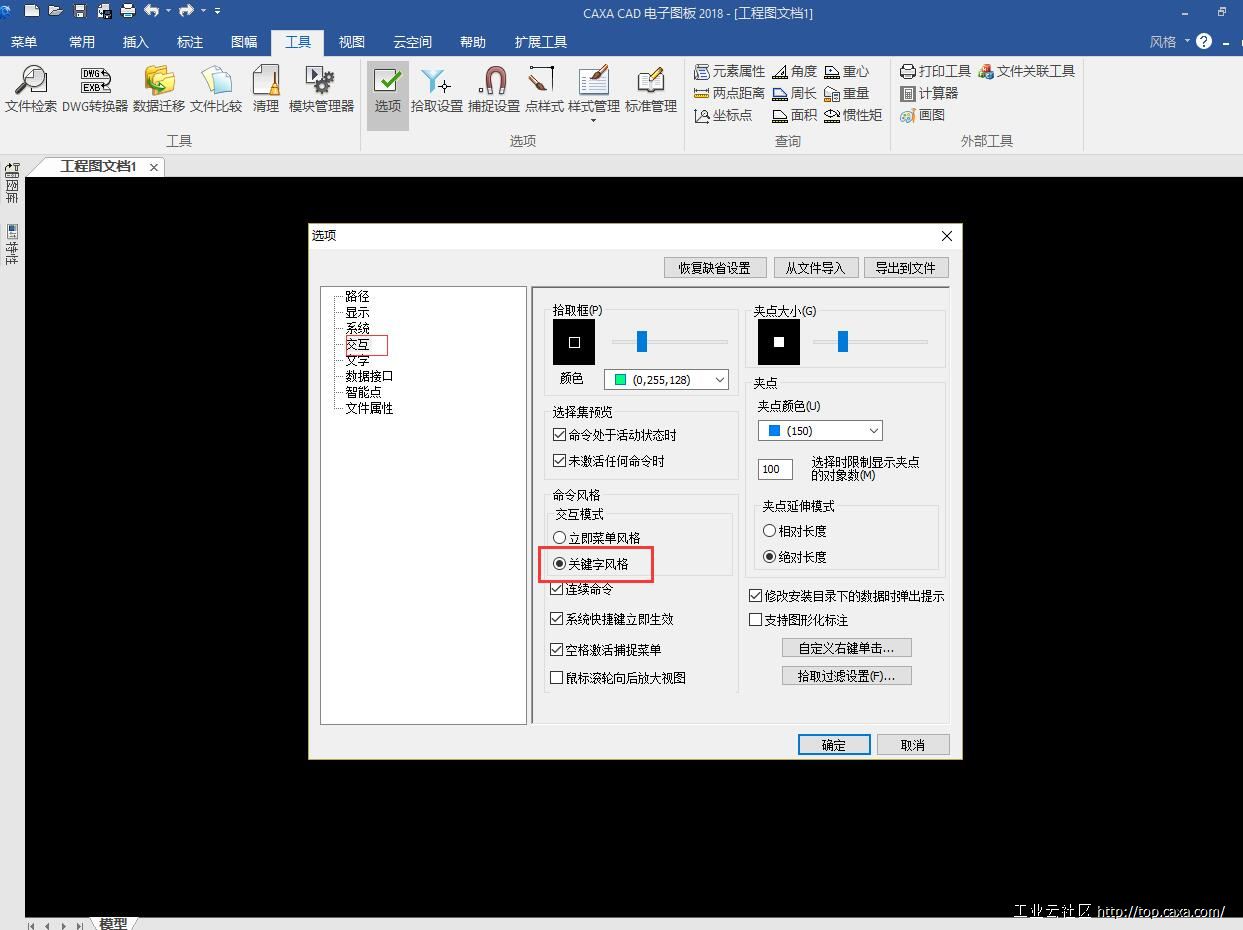Measure 角度 angle
Screen dimensions: 1243x930
point(795,72)
